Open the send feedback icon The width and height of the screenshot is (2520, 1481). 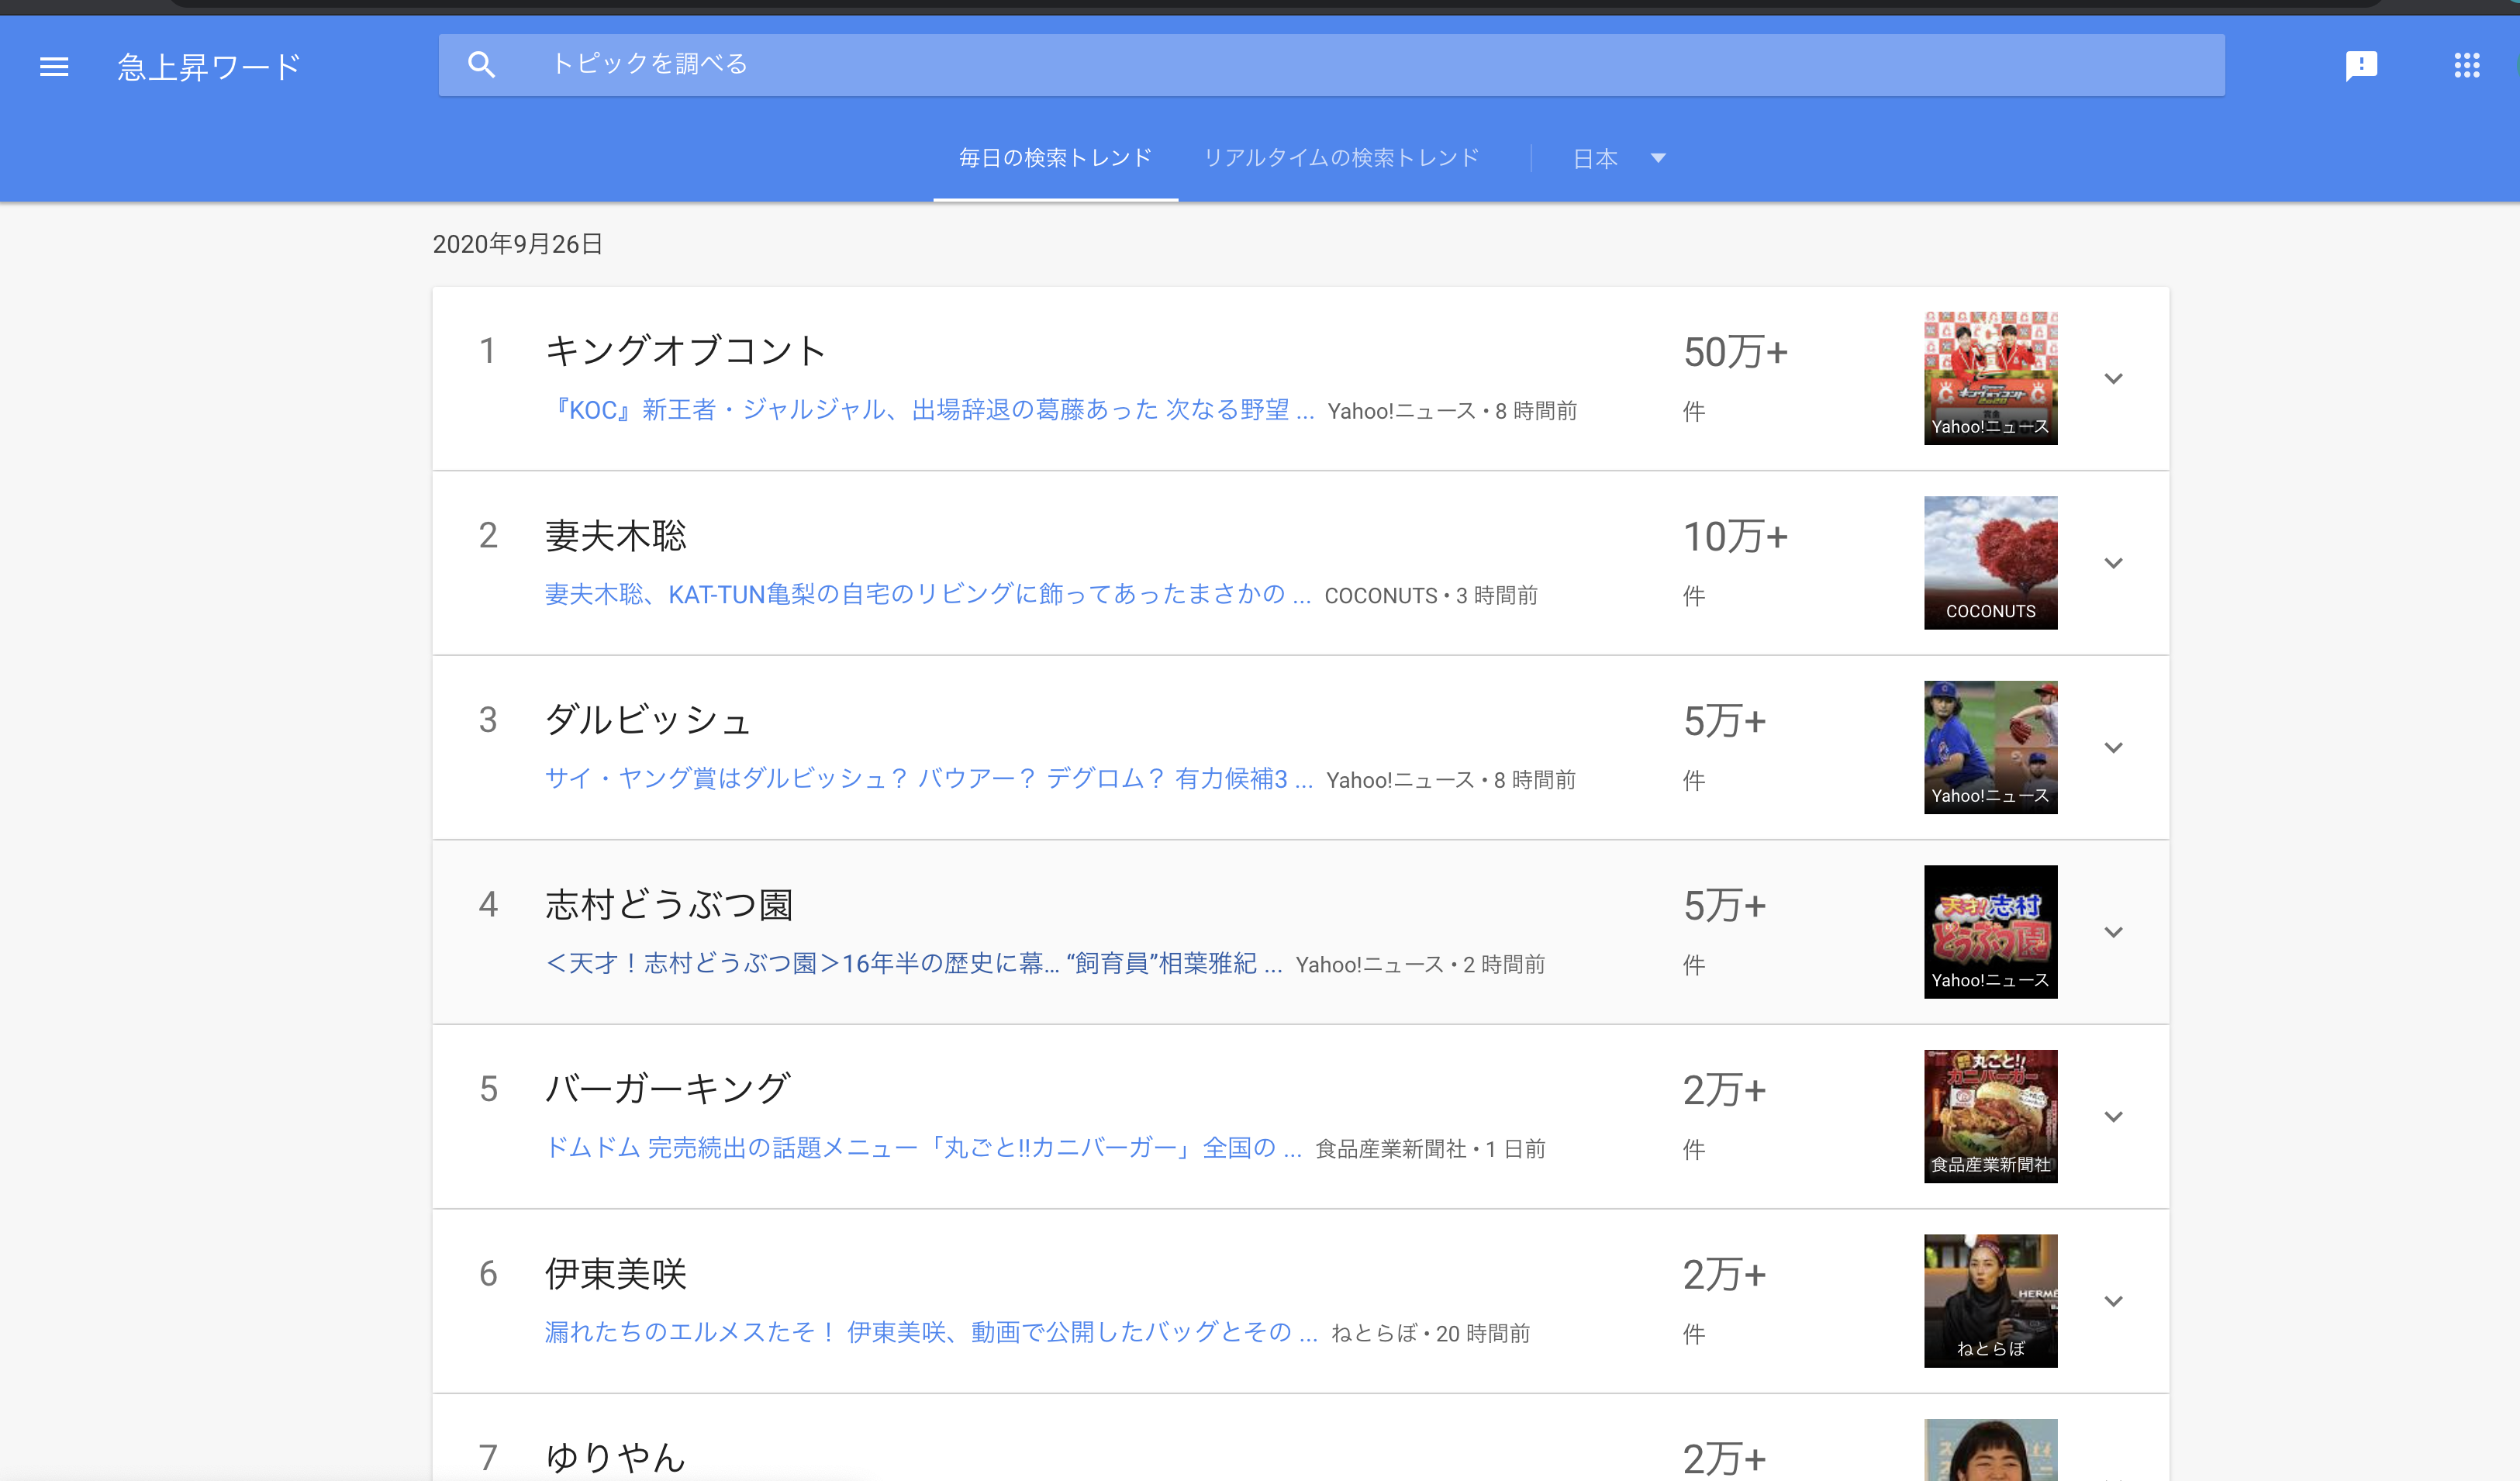[x=2361, y=66]
